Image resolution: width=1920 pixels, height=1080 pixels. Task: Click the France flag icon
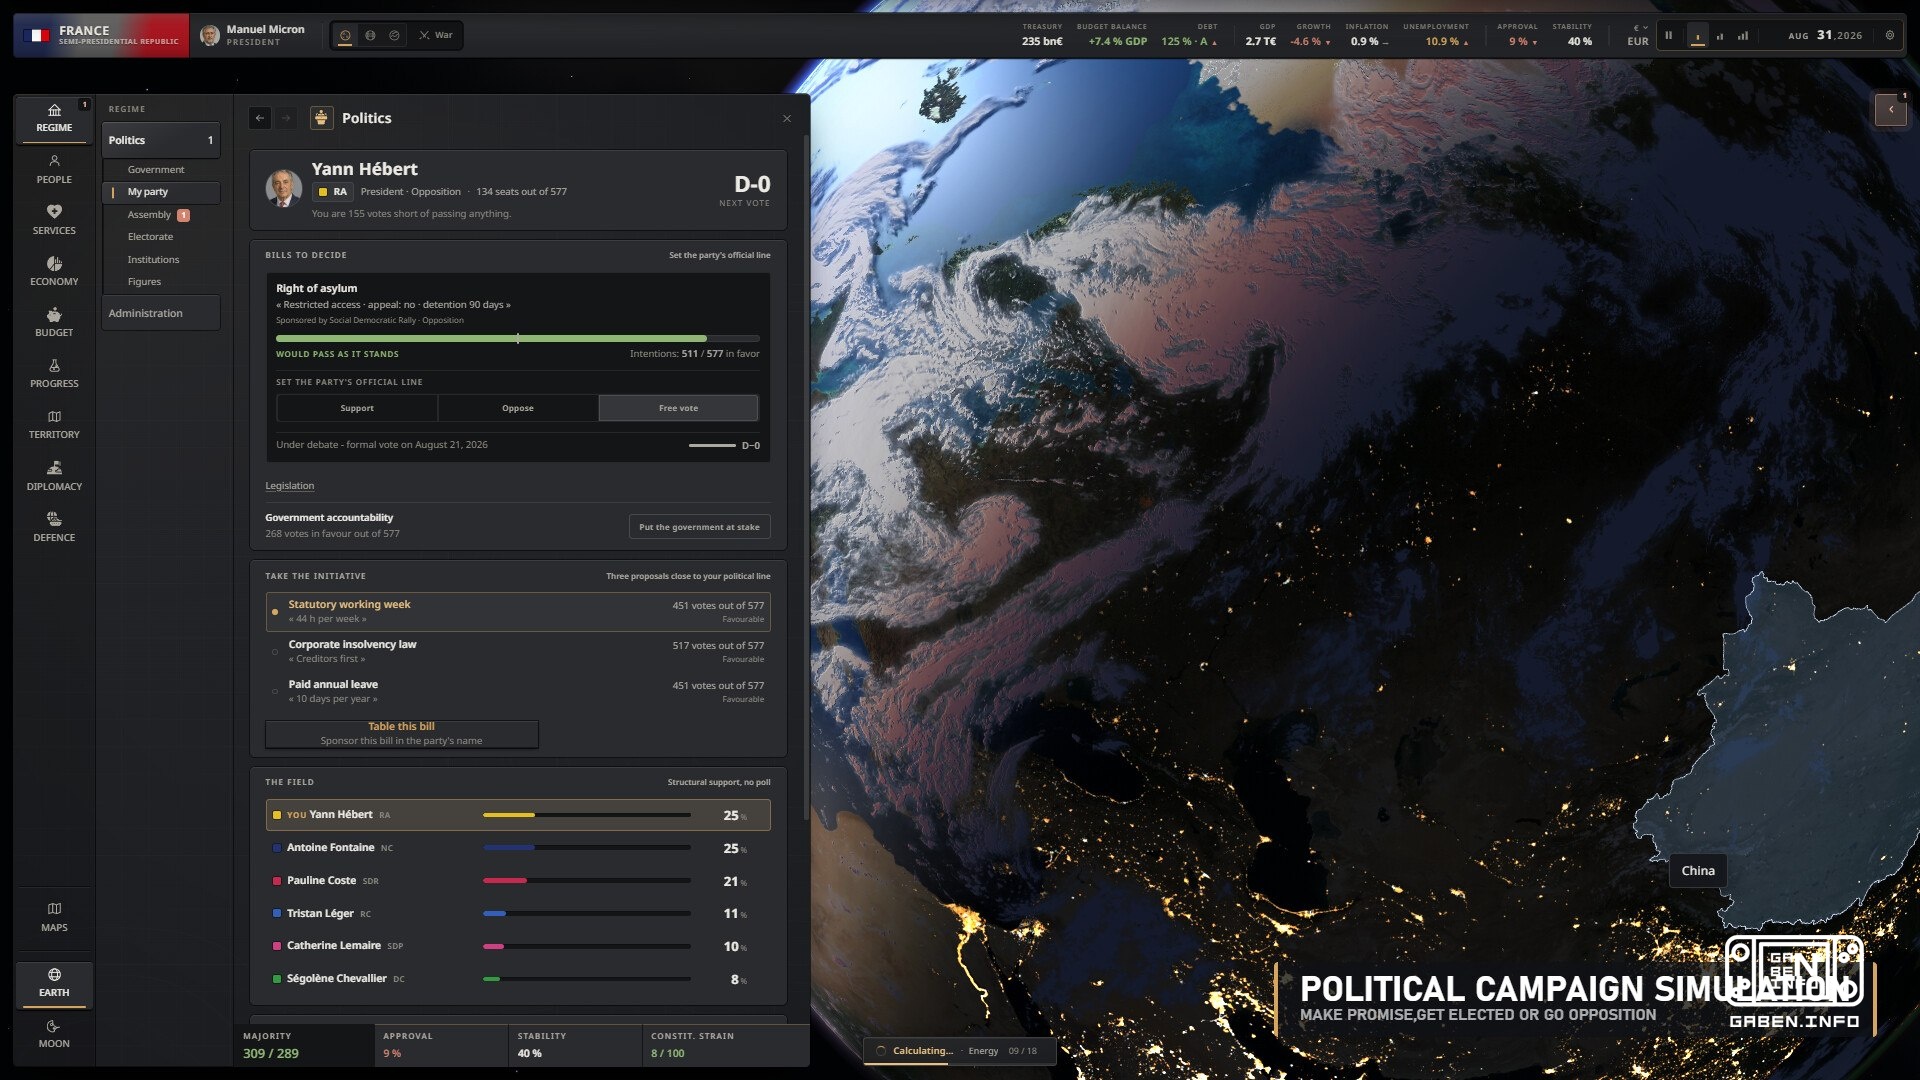click(36, 36)
